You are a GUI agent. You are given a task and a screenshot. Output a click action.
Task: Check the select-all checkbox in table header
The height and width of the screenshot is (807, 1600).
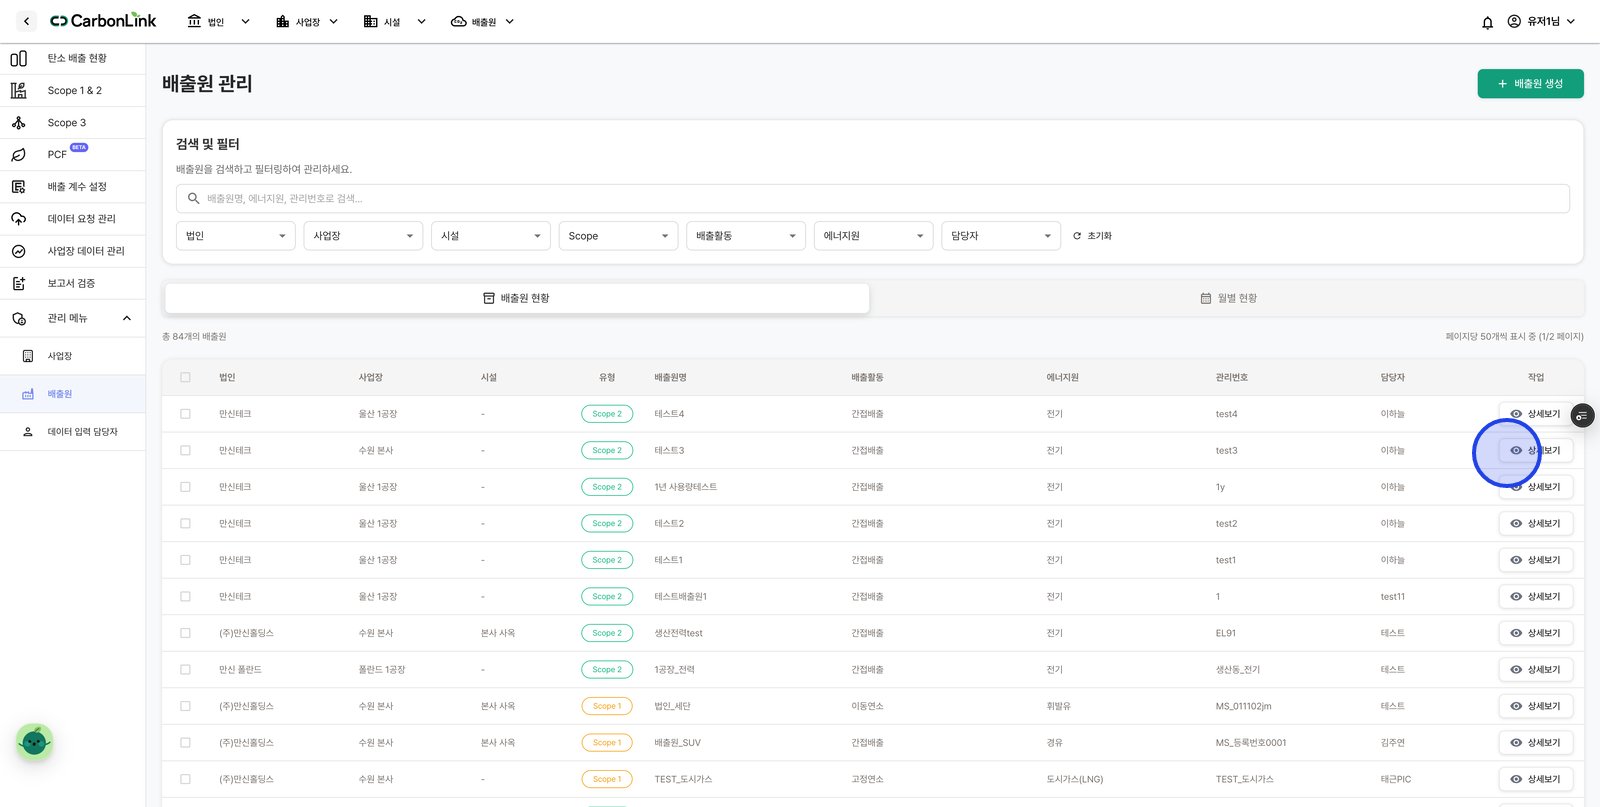[x=185, y=377]
